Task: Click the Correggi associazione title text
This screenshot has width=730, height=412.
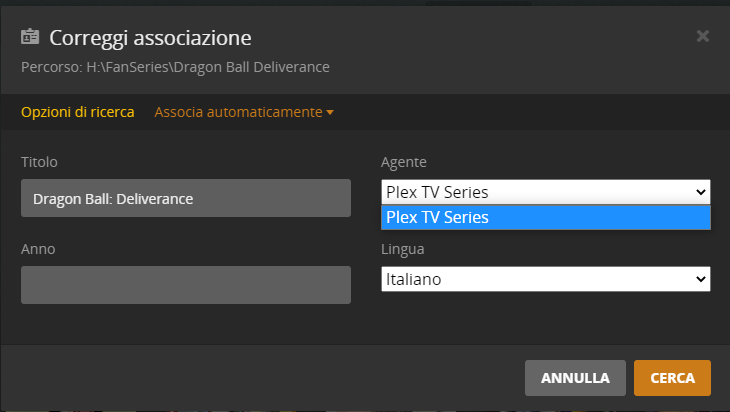Action: click(150, 38)
